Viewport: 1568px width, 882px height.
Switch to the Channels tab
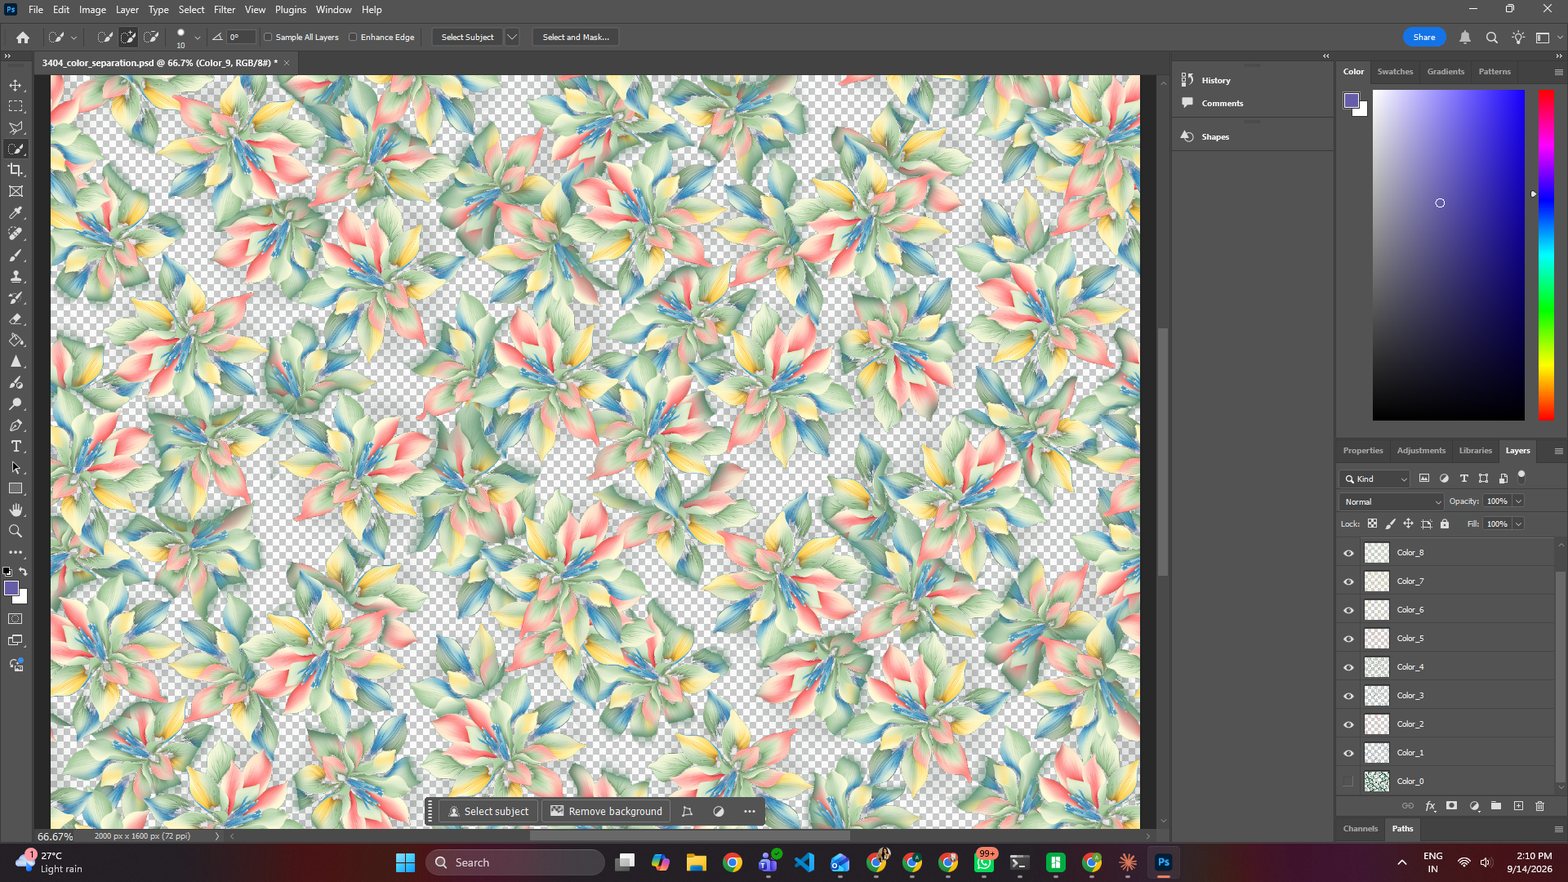pyautogui.click(x=1360, y=828)
